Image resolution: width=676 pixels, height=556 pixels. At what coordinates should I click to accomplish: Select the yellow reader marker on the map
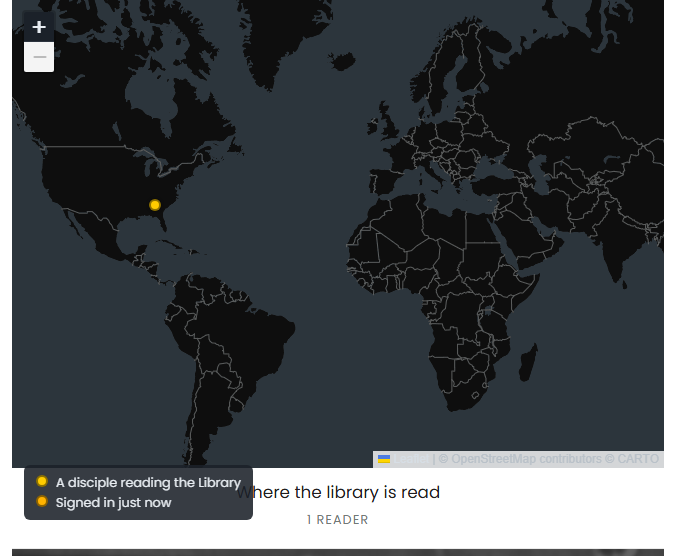click(155, 205)
